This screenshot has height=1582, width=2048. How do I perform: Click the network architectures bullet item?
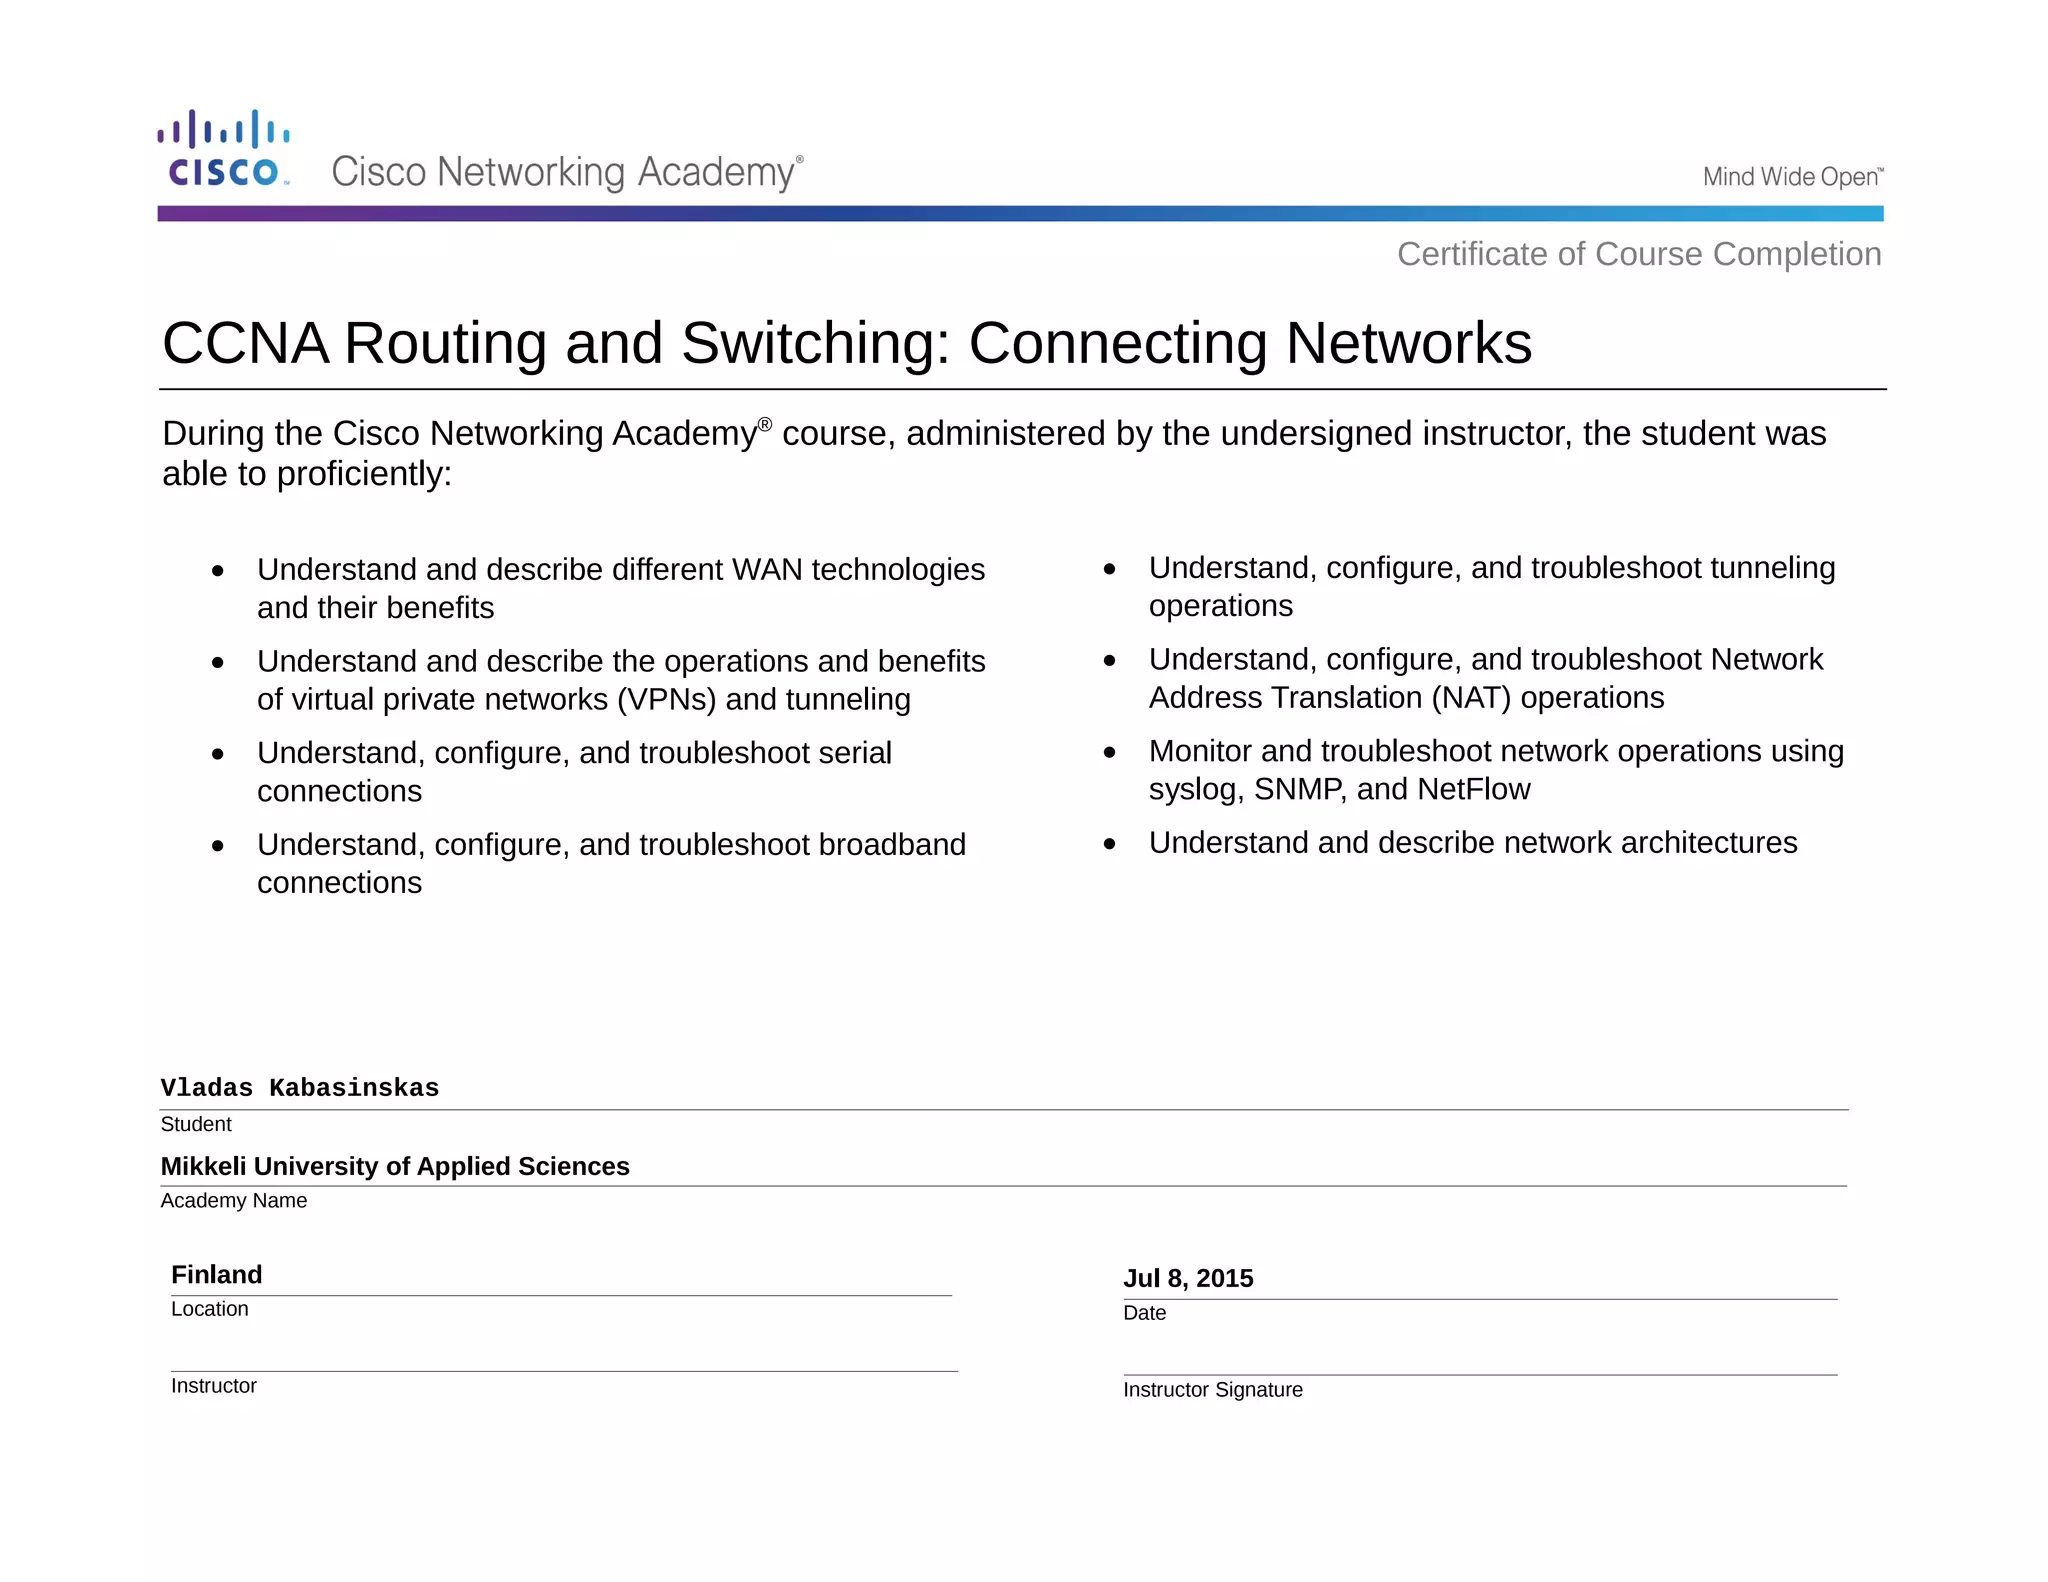(x=1472, y=843)
